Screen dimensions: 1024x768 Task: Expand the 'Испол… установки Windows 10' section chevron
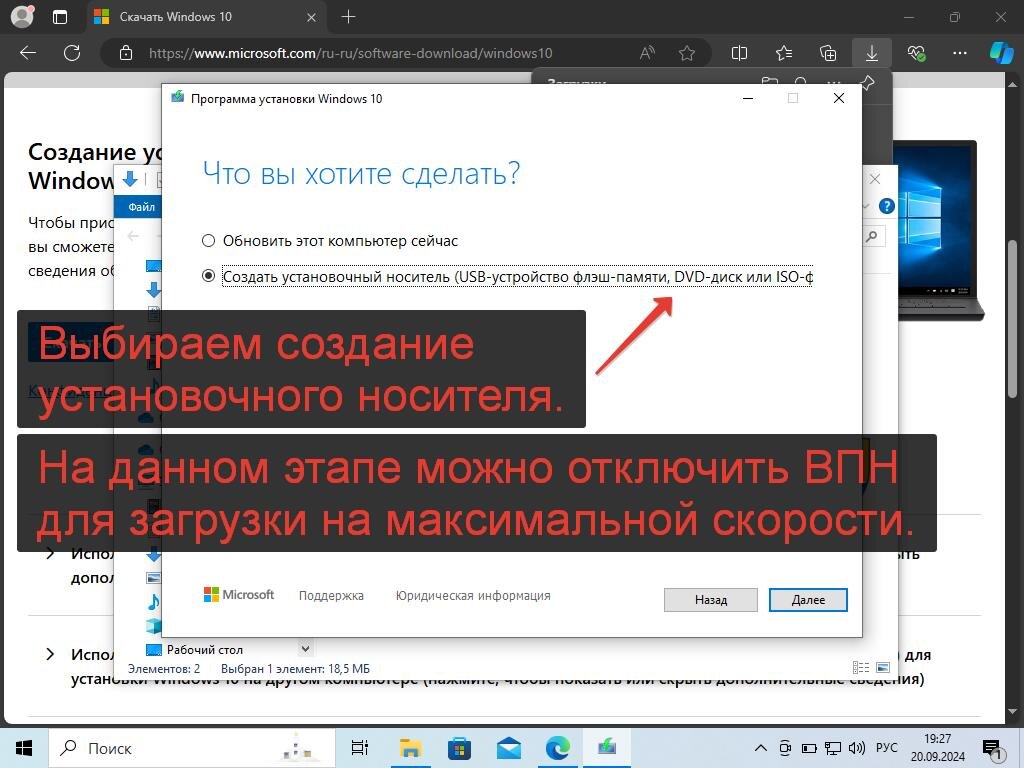50,654
